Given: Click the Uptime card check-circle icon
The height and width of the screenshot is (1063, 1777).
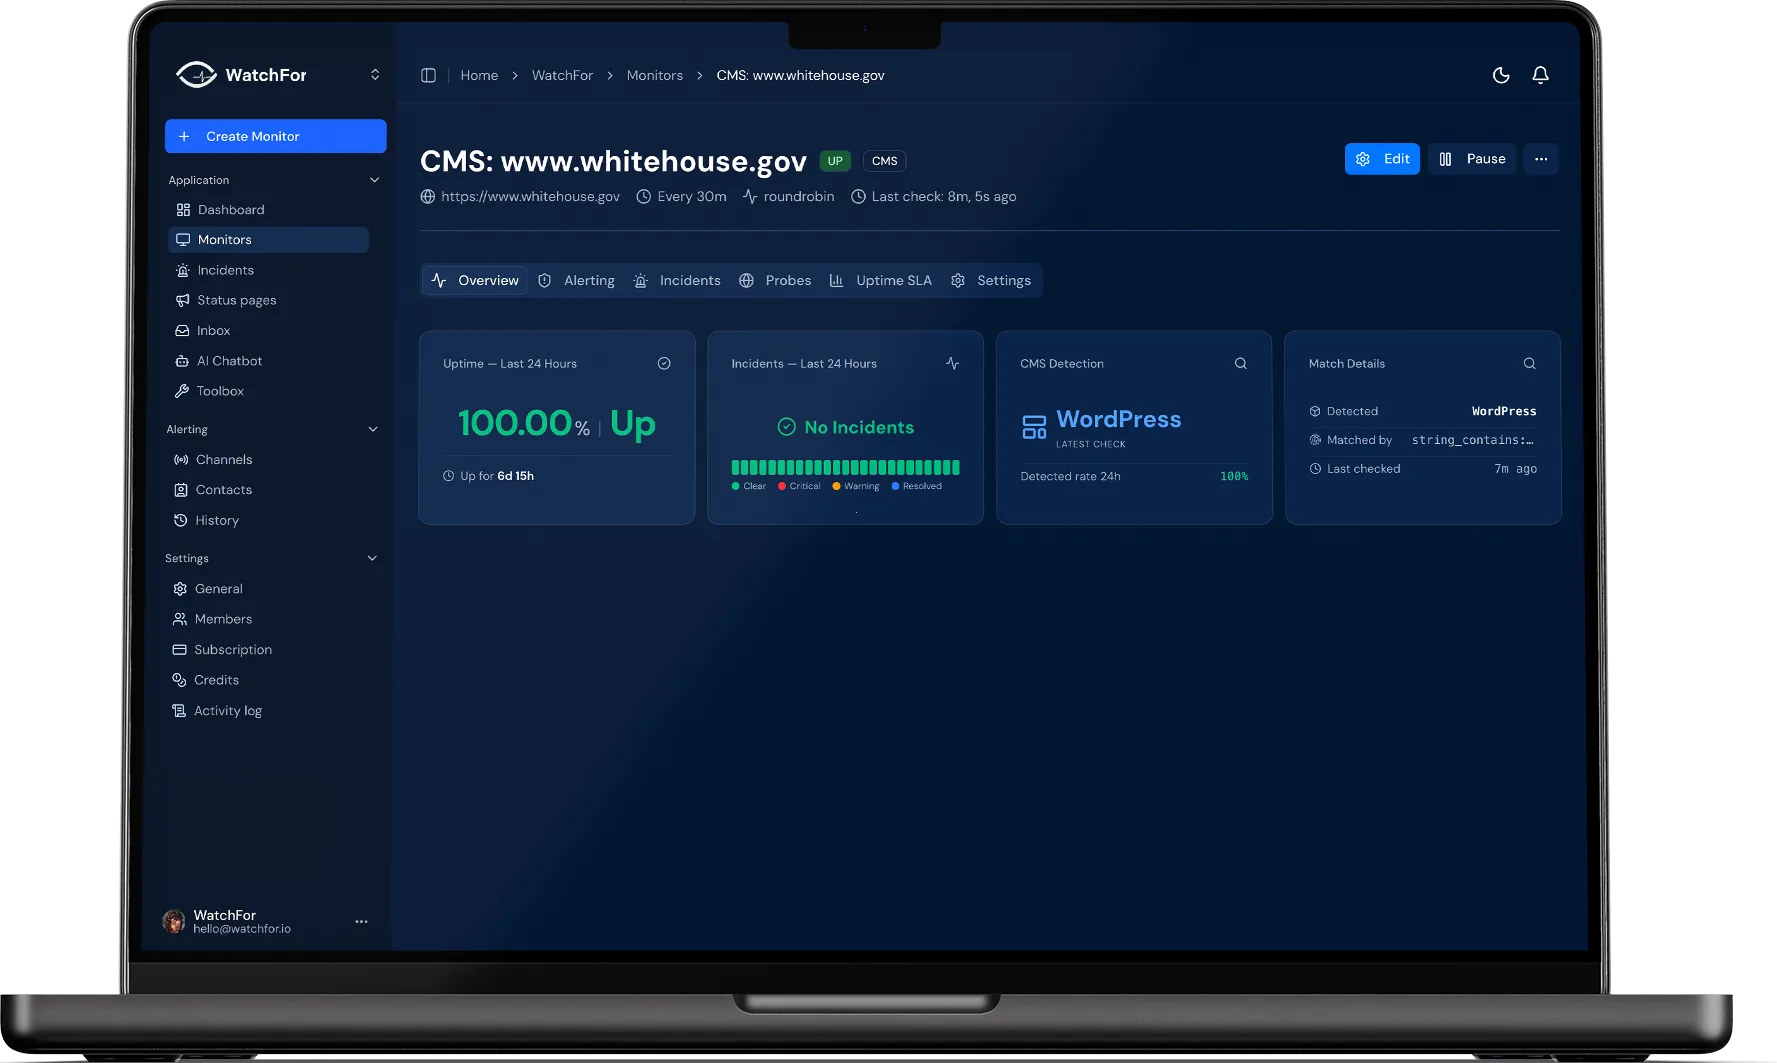Looking at the screenshot, I should (664, 364).
